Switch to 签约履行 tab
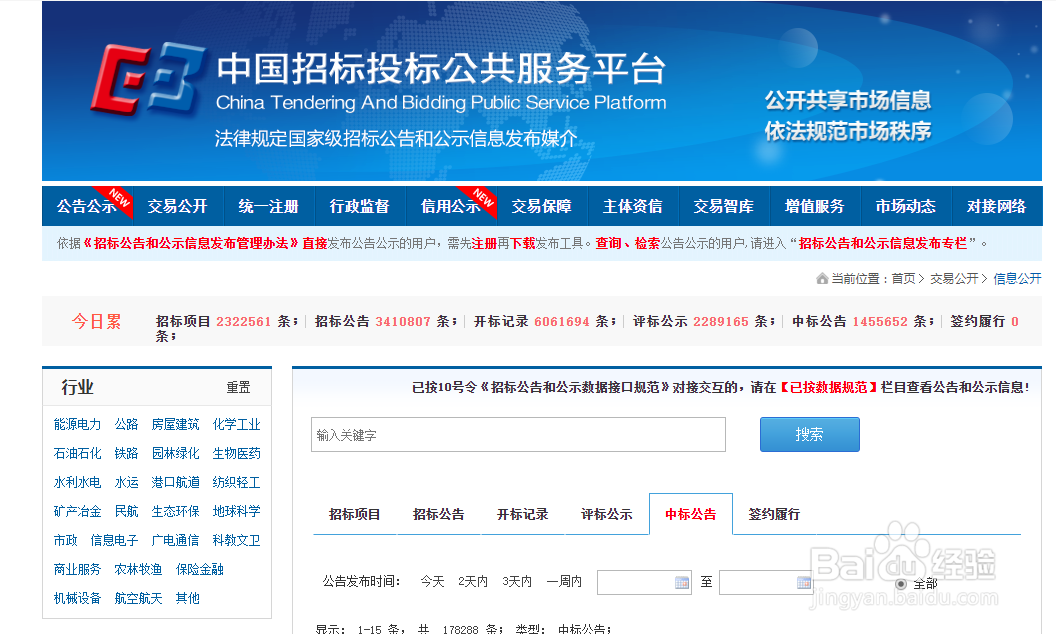Screen dimensions: 1056x634 click(x=774, y=514)
